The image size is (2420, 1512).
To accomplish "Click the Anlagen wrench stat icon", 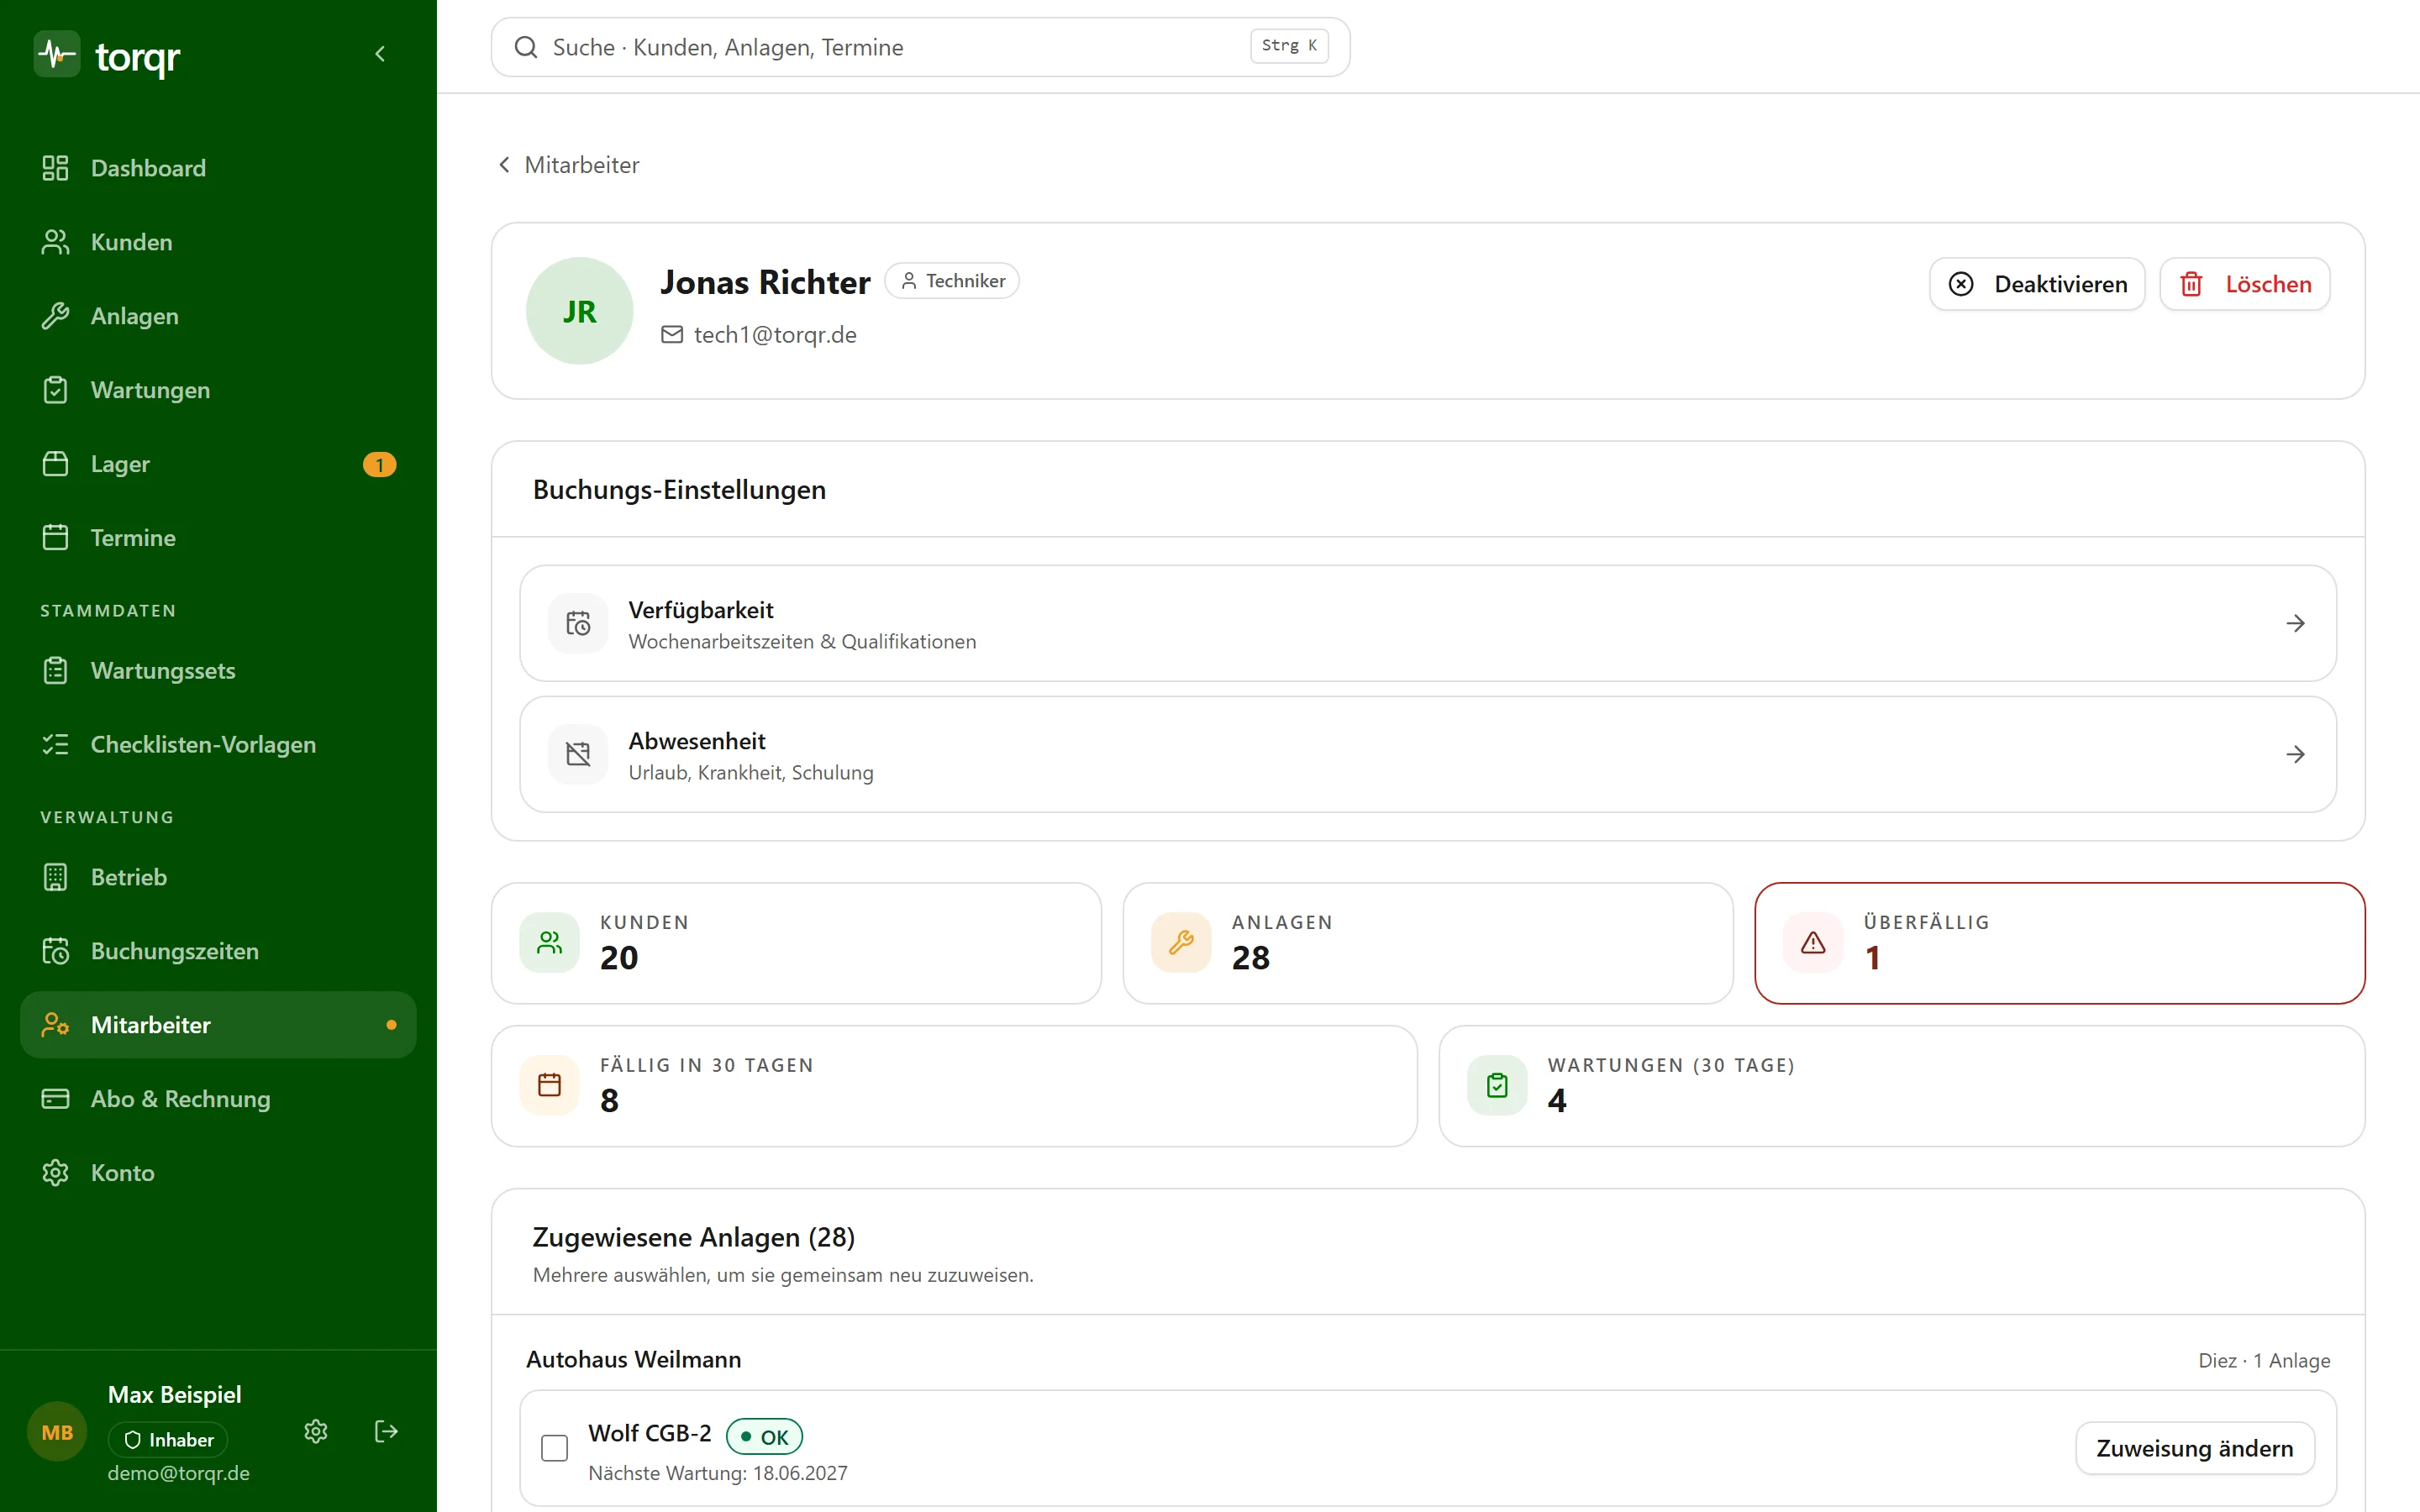I will click(x=1181, y=943).
